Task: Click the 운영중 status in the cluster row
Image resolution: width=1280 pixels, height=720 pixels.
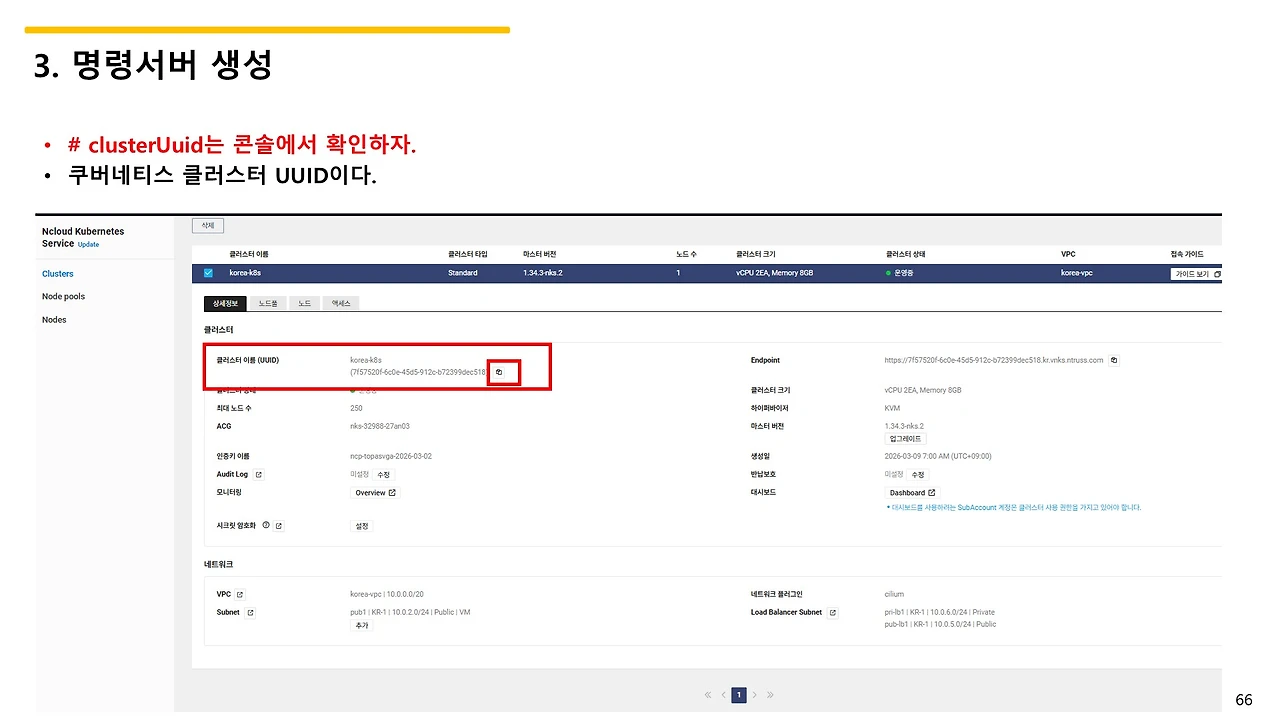Action: click(901, 273)
